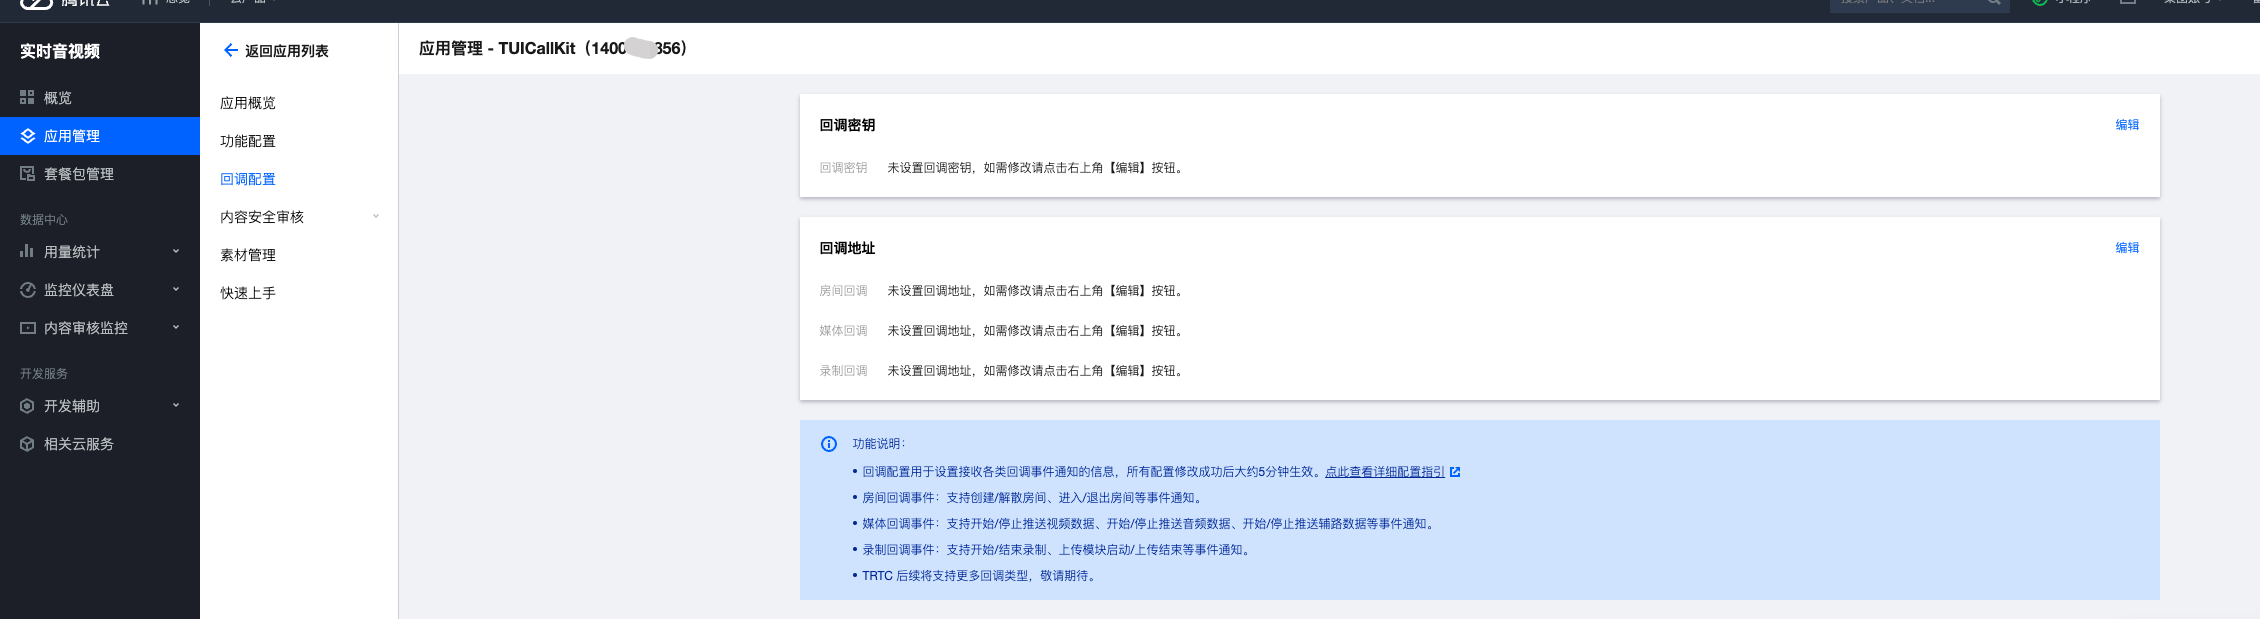Expand the 内容安全审核 submenu arrow
Screen dimensions: 2260x619
(376, 216)
